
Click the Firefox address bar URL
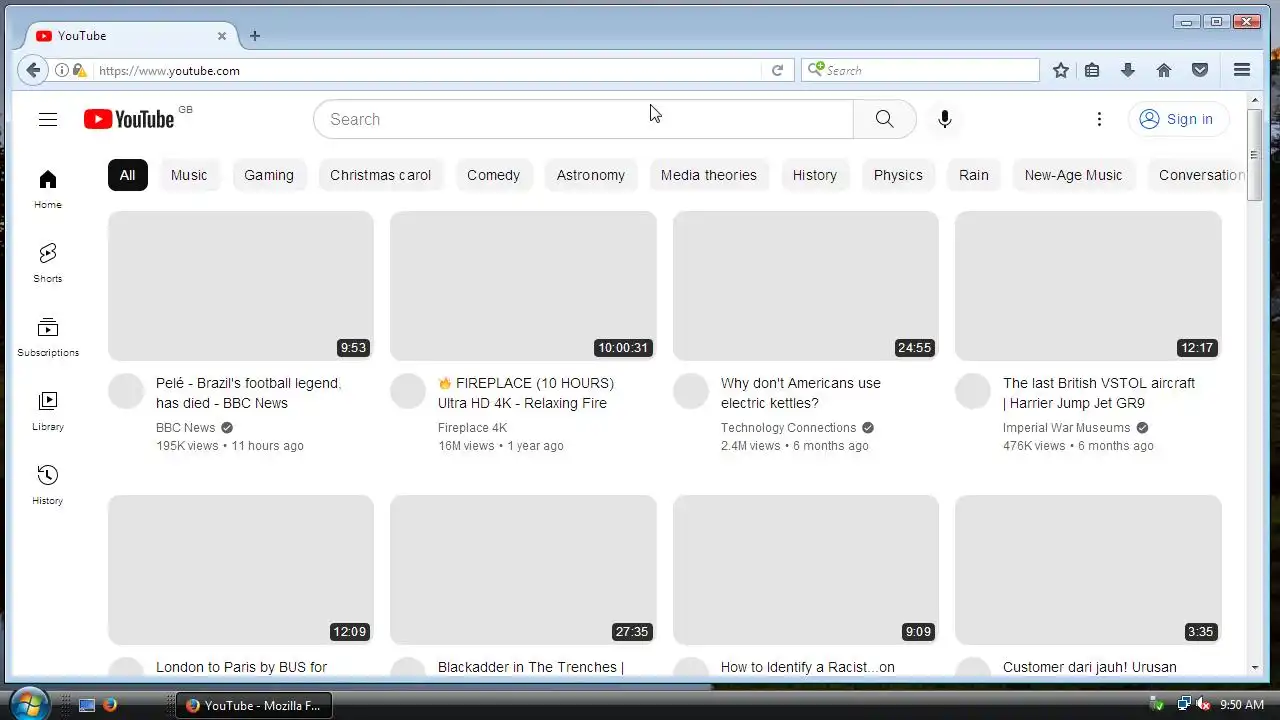(x=428, y=70)
